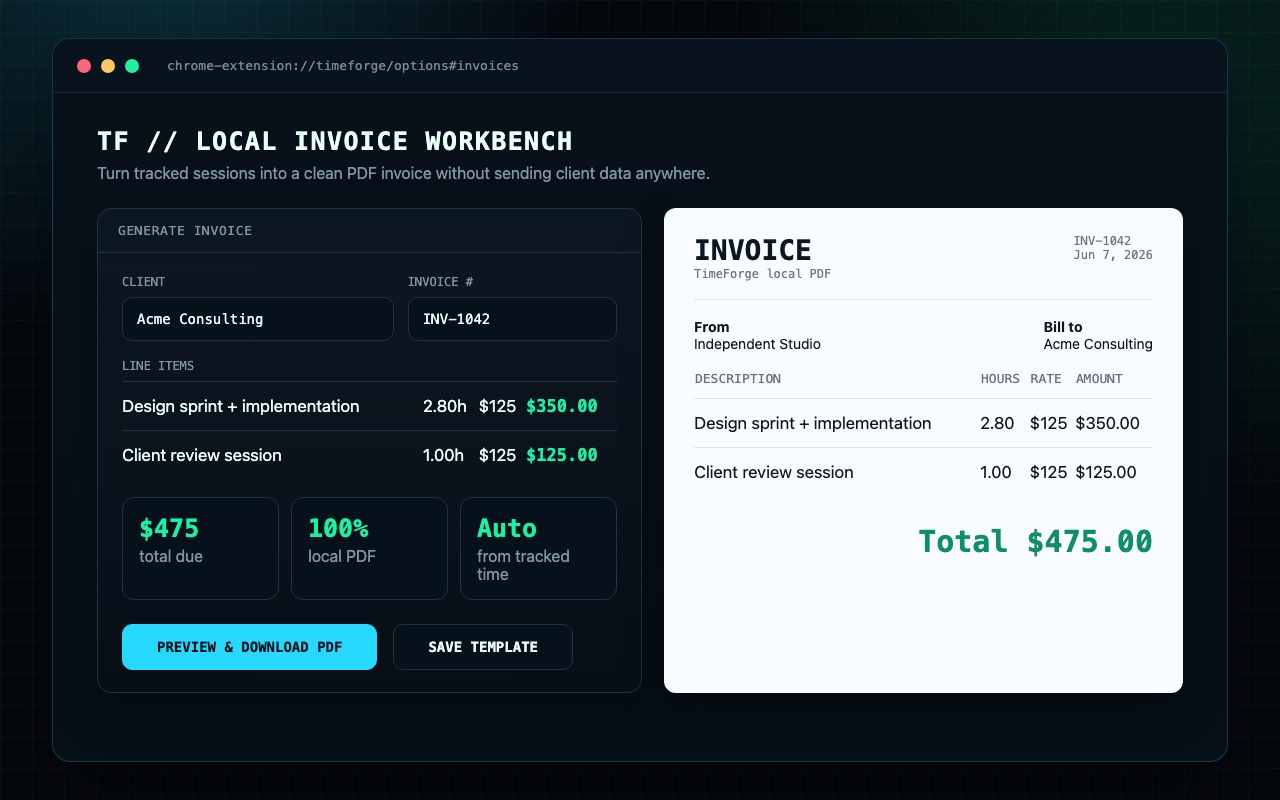1280x800 pixels.
Task: Click the Preview & Download PDF button
Action: [249, 647]
